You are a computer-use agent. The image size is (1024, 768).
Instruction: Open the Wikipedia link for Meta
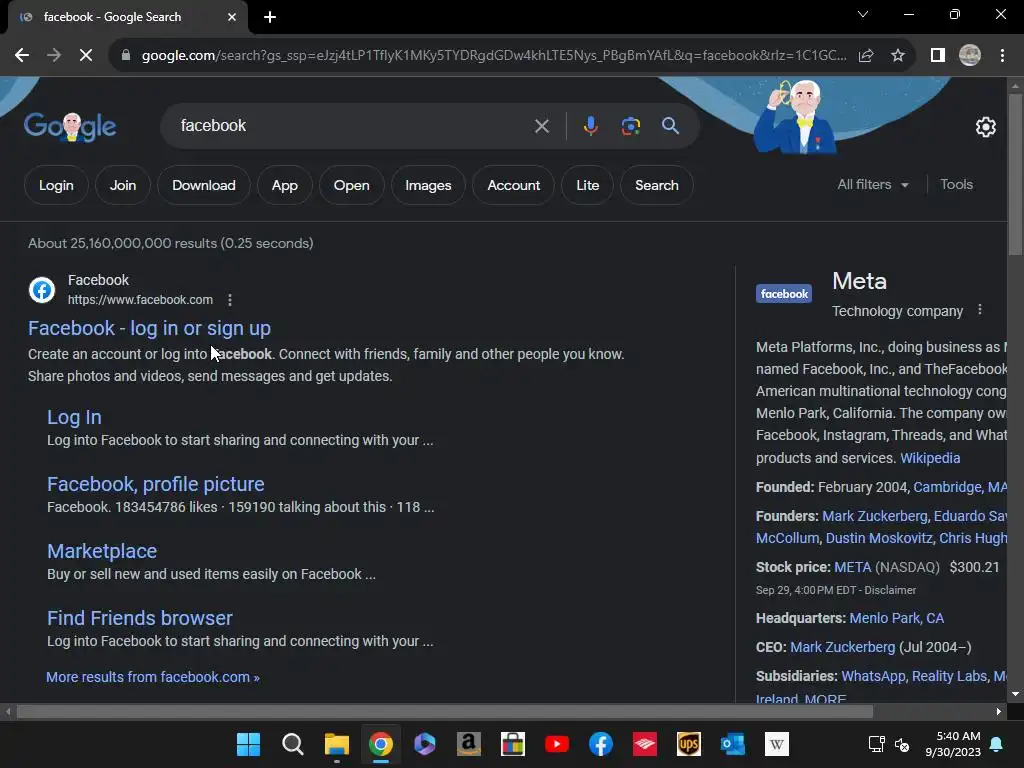pyautogui.click(x=930, y=458)
